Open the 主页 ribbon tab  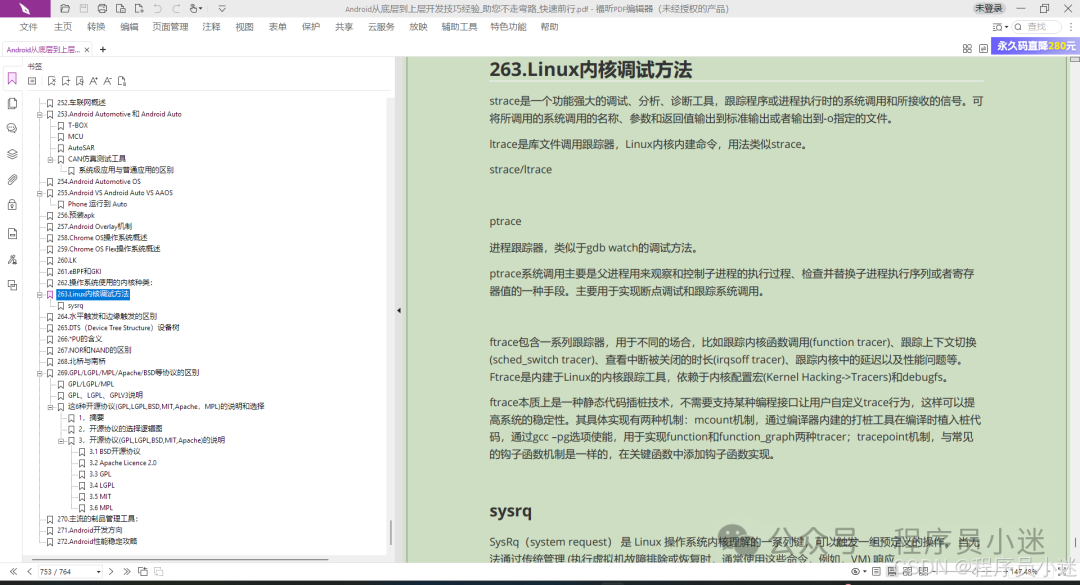pos(63,27)
